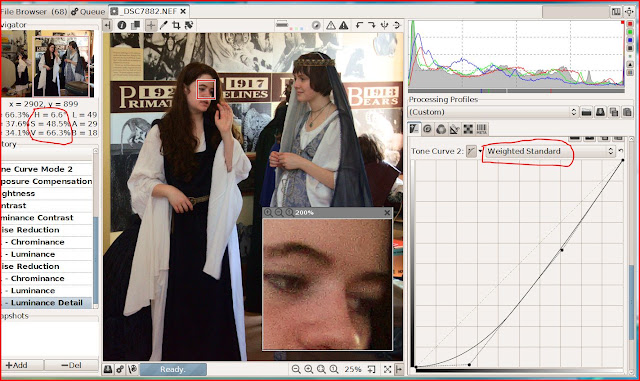Open the Transform tools tab

pyautogui.click(x=454, y=129)
